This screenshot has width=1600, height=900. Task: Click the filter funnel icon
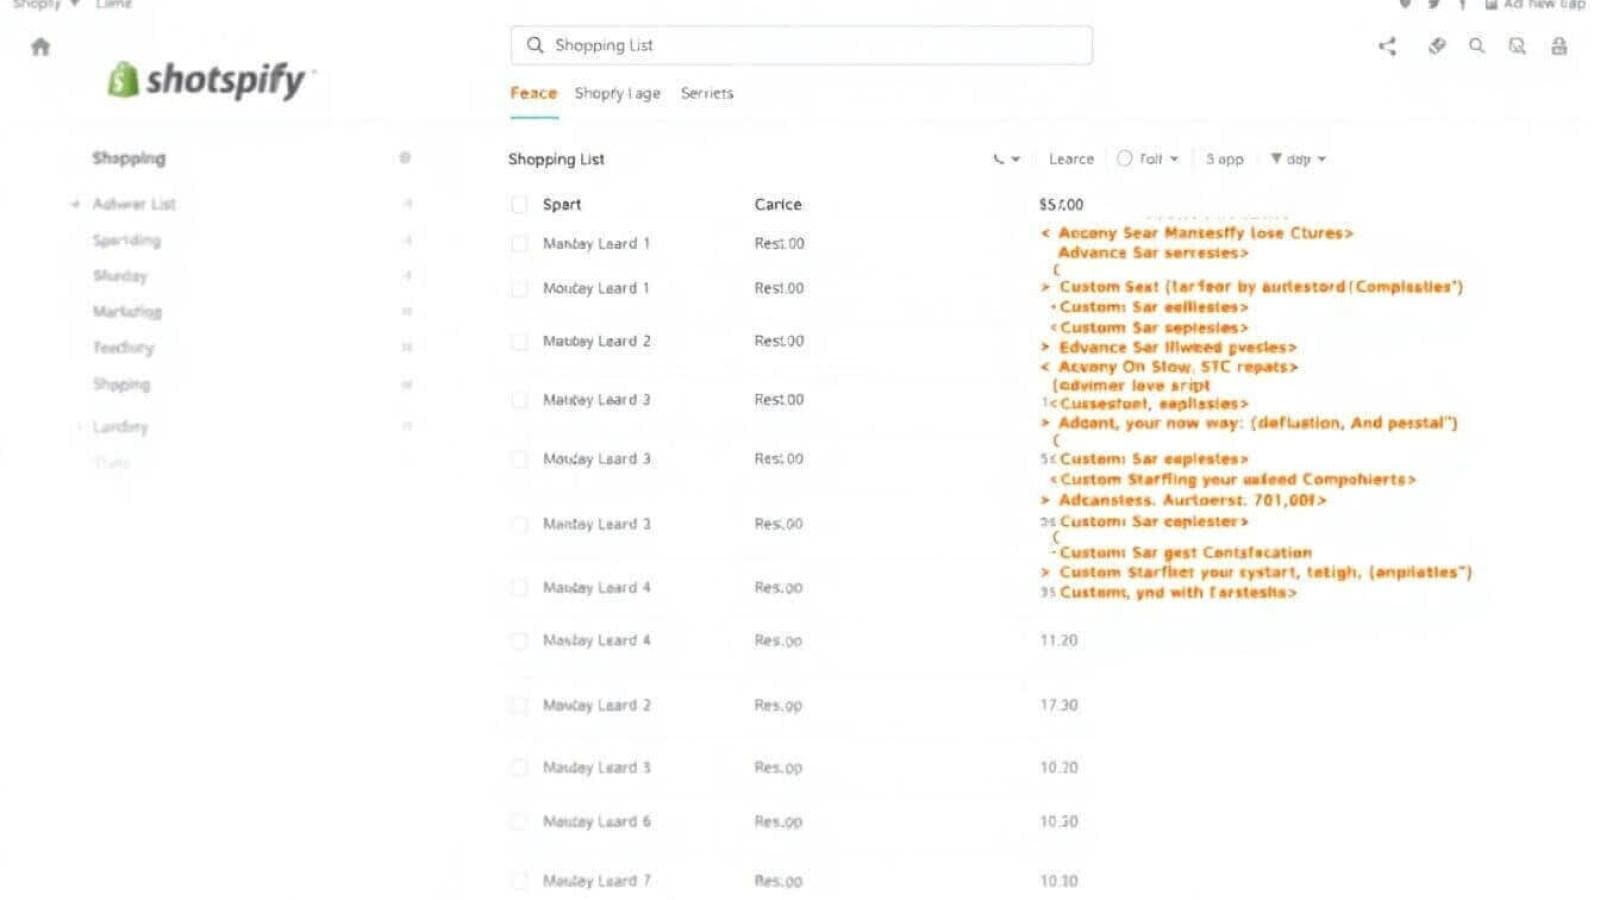pos(1276,158)
